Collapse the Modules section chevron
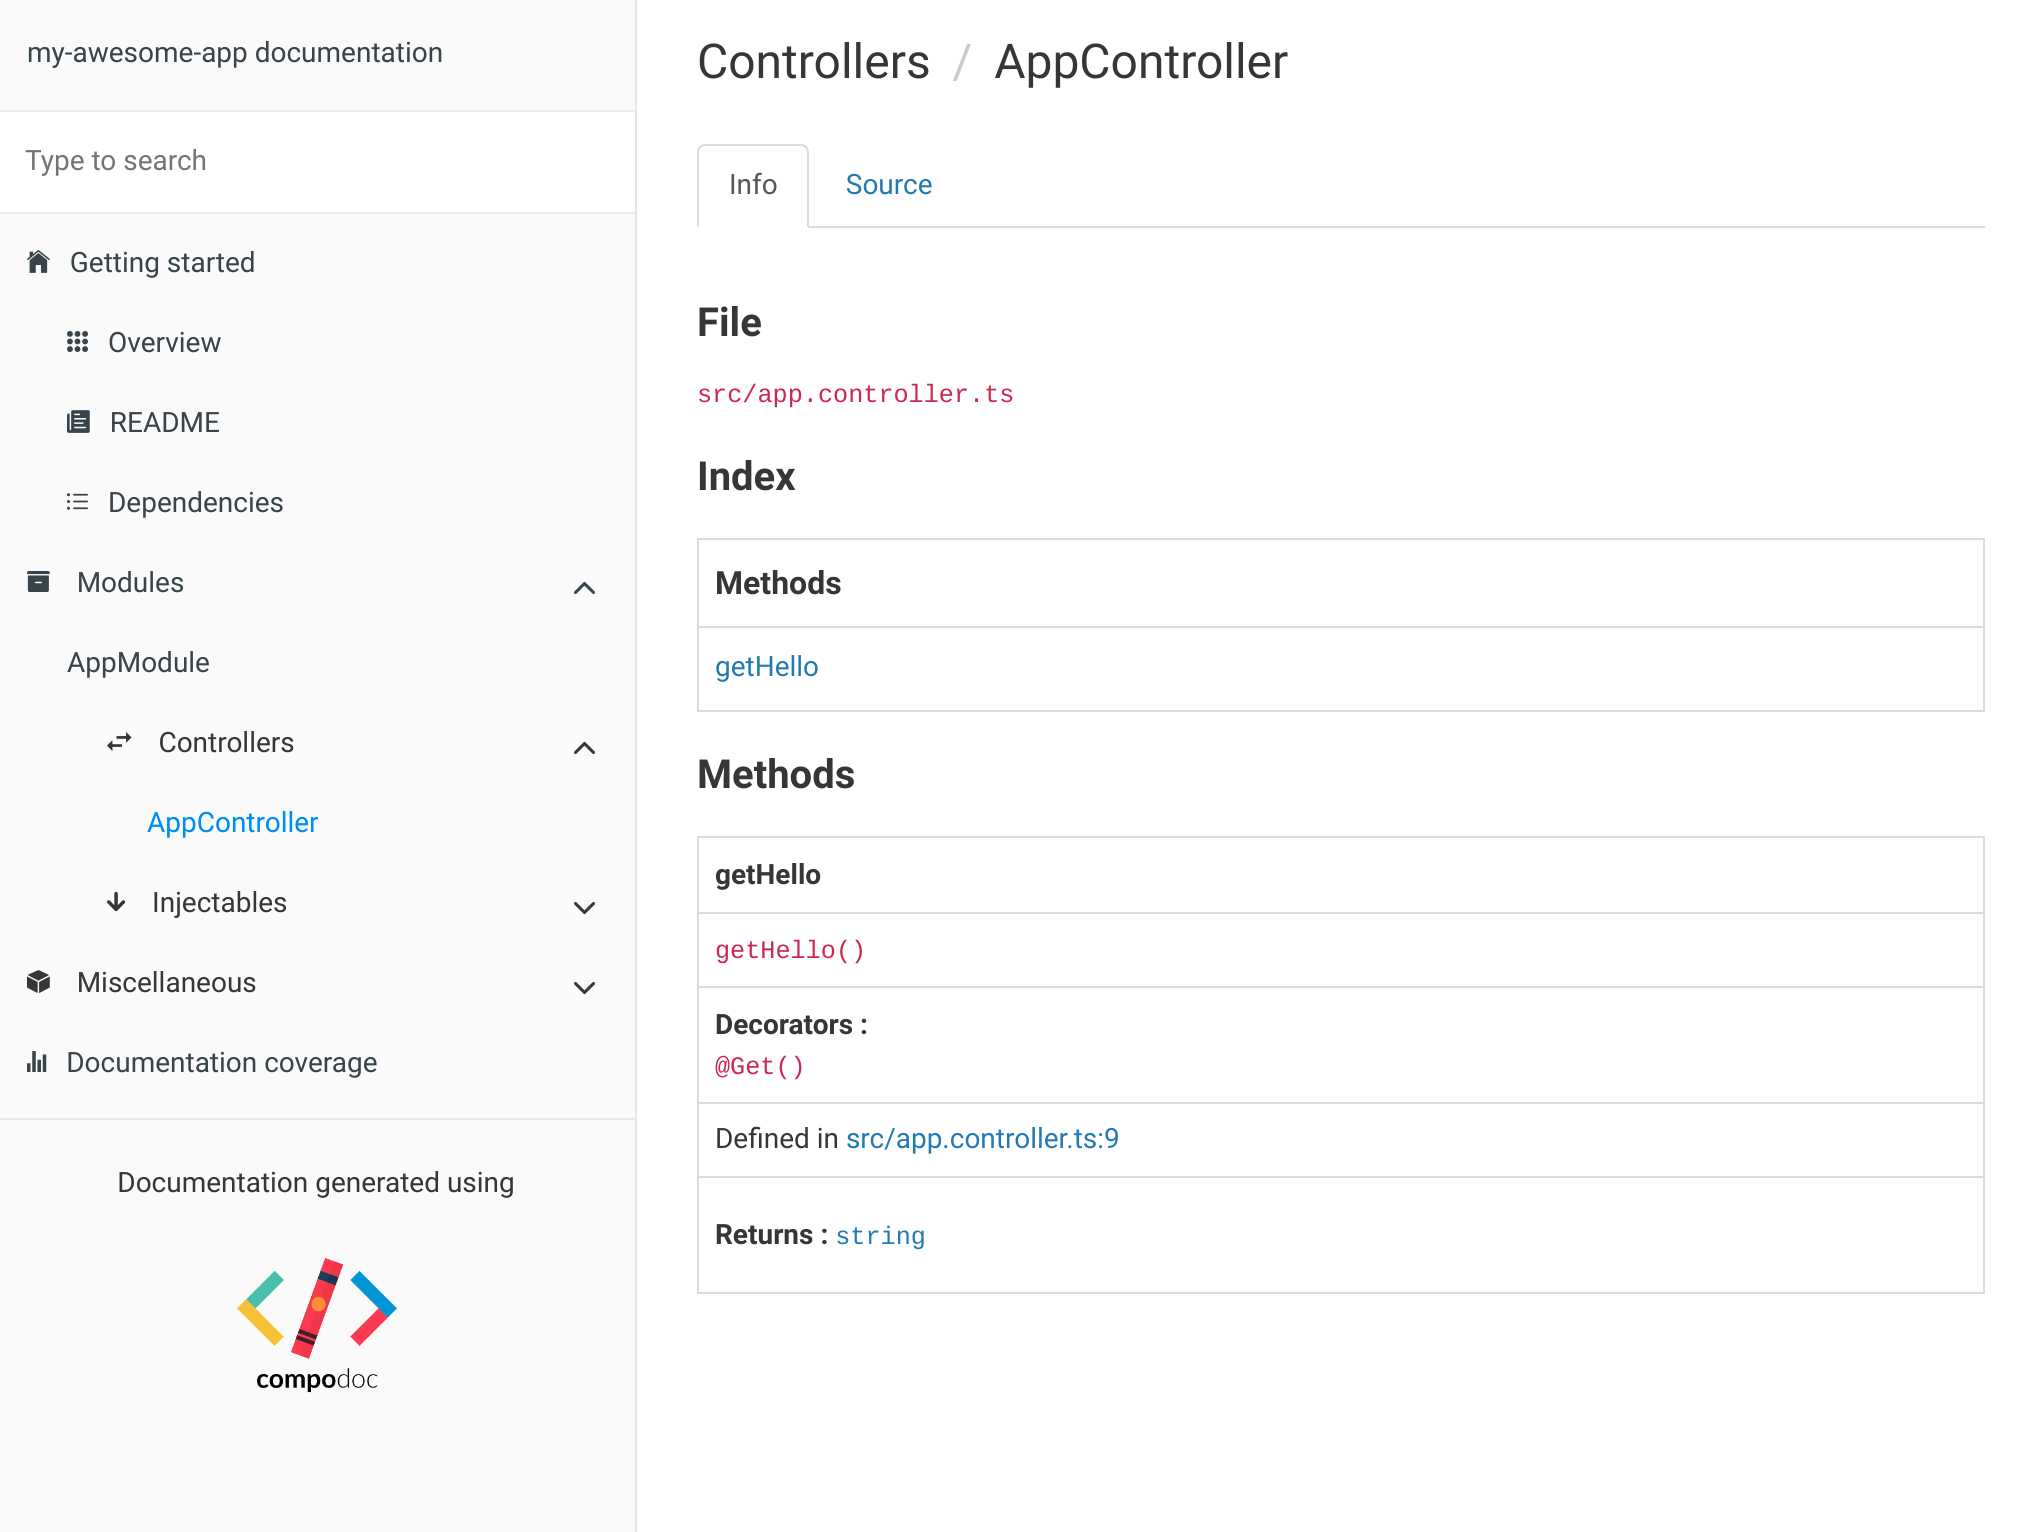This screenshot has height=1532, width=2042. [584, 588]
